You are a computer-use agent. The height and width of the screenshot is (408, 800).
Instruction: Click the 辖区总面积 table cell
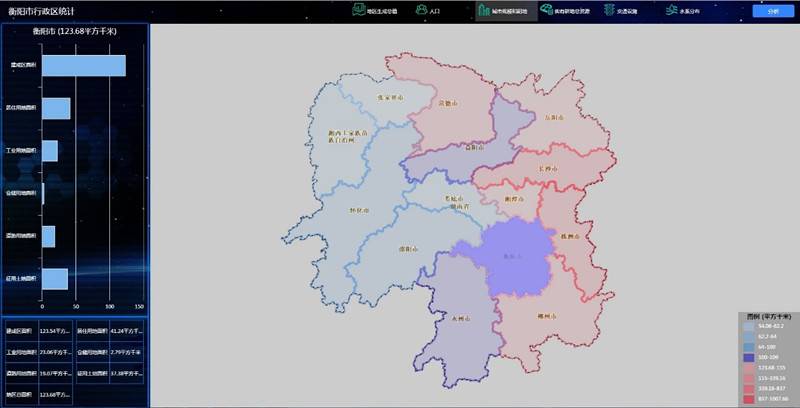[23, 396]
